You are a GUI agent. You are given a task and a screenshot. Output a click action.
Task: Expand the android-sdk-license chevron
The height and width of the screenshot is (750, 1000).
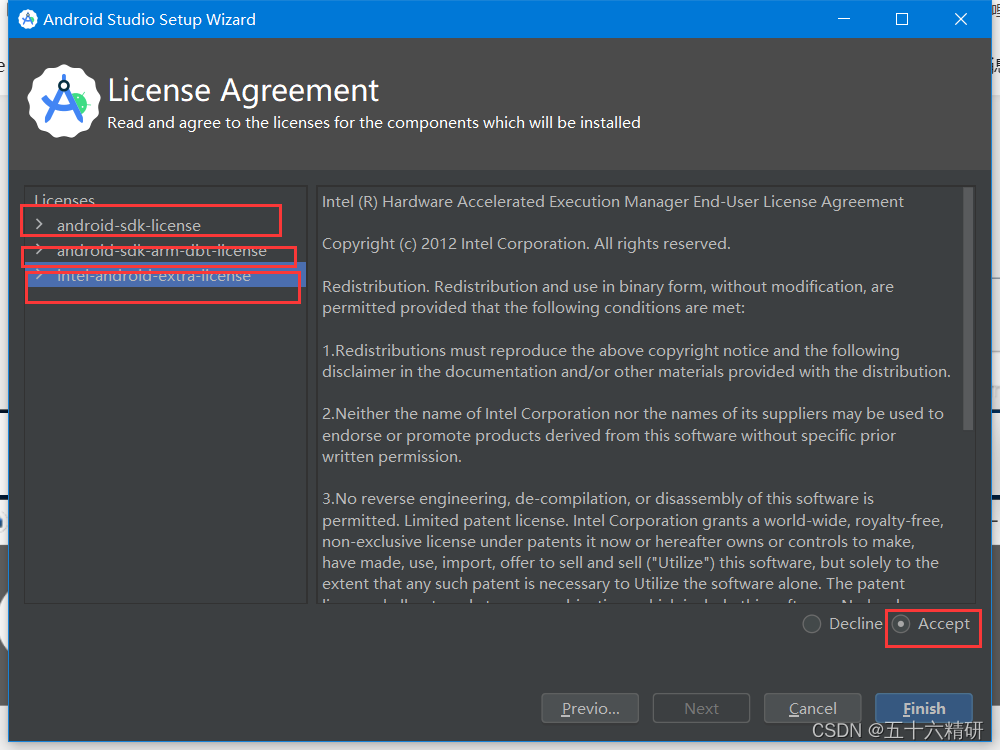[x=39, y=224]
